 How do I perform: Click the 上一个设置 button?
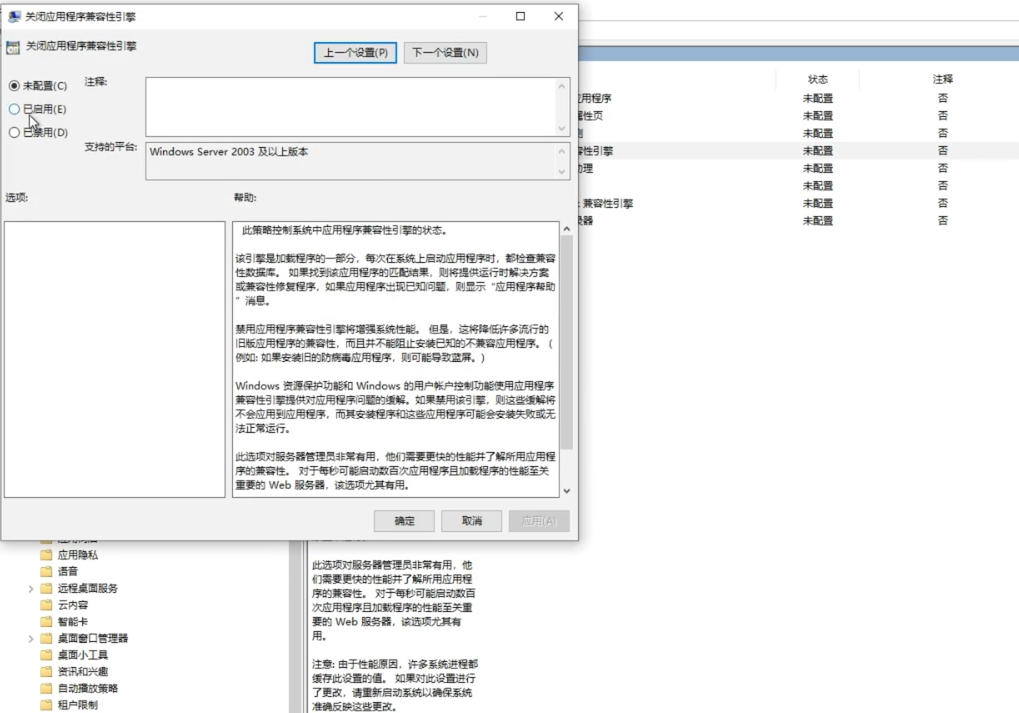point(355,53)
